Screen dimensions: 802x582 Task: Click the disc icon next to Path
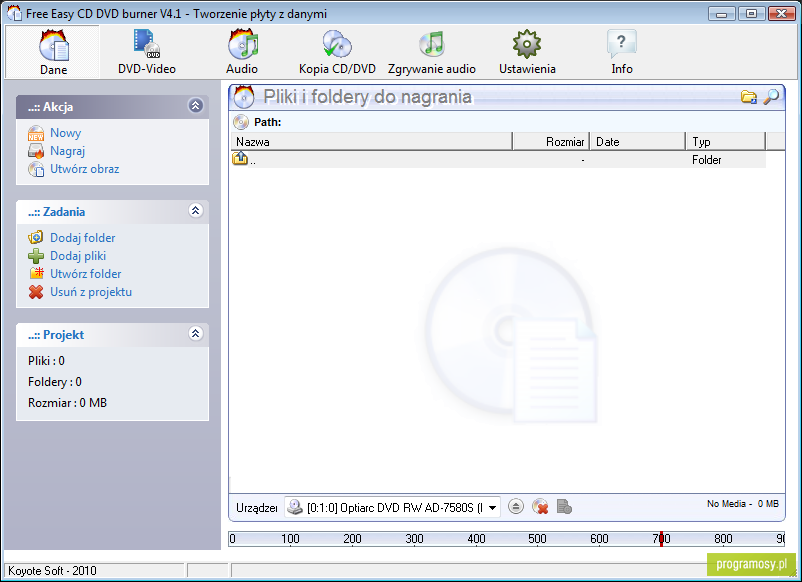coord(240,122)
